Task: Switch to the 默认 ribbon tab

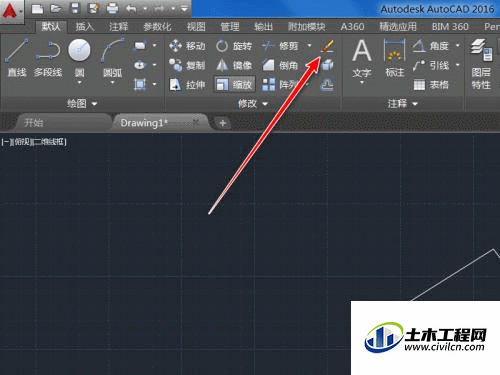Action: pos(51,27)
